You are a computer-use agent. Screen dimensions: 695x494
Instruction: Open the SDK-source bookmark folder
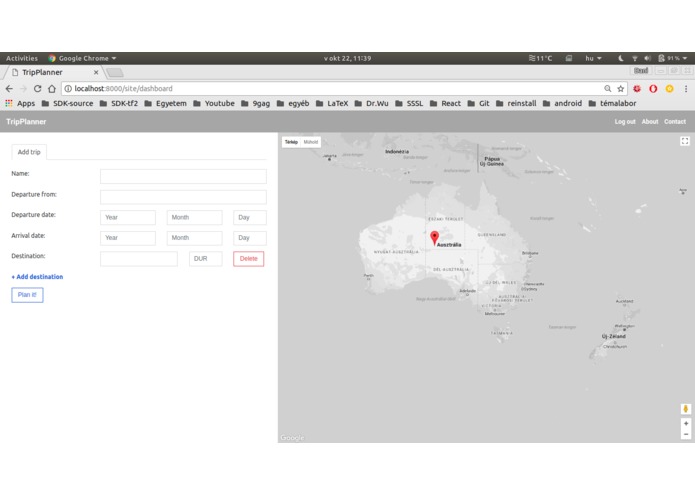67,103
